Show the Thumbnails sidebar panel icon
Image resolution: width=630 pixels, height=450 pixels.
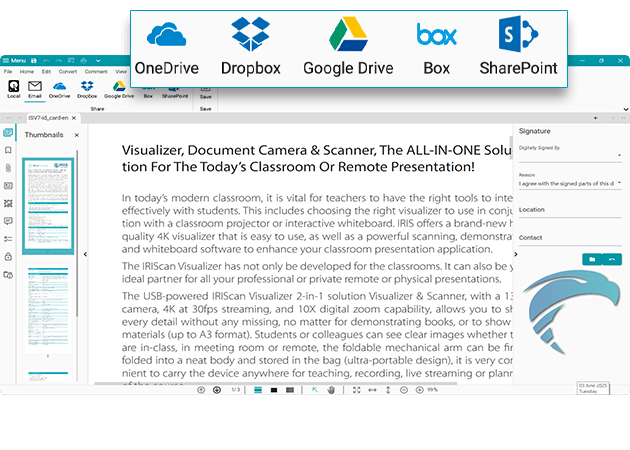[x=8, y=133]
